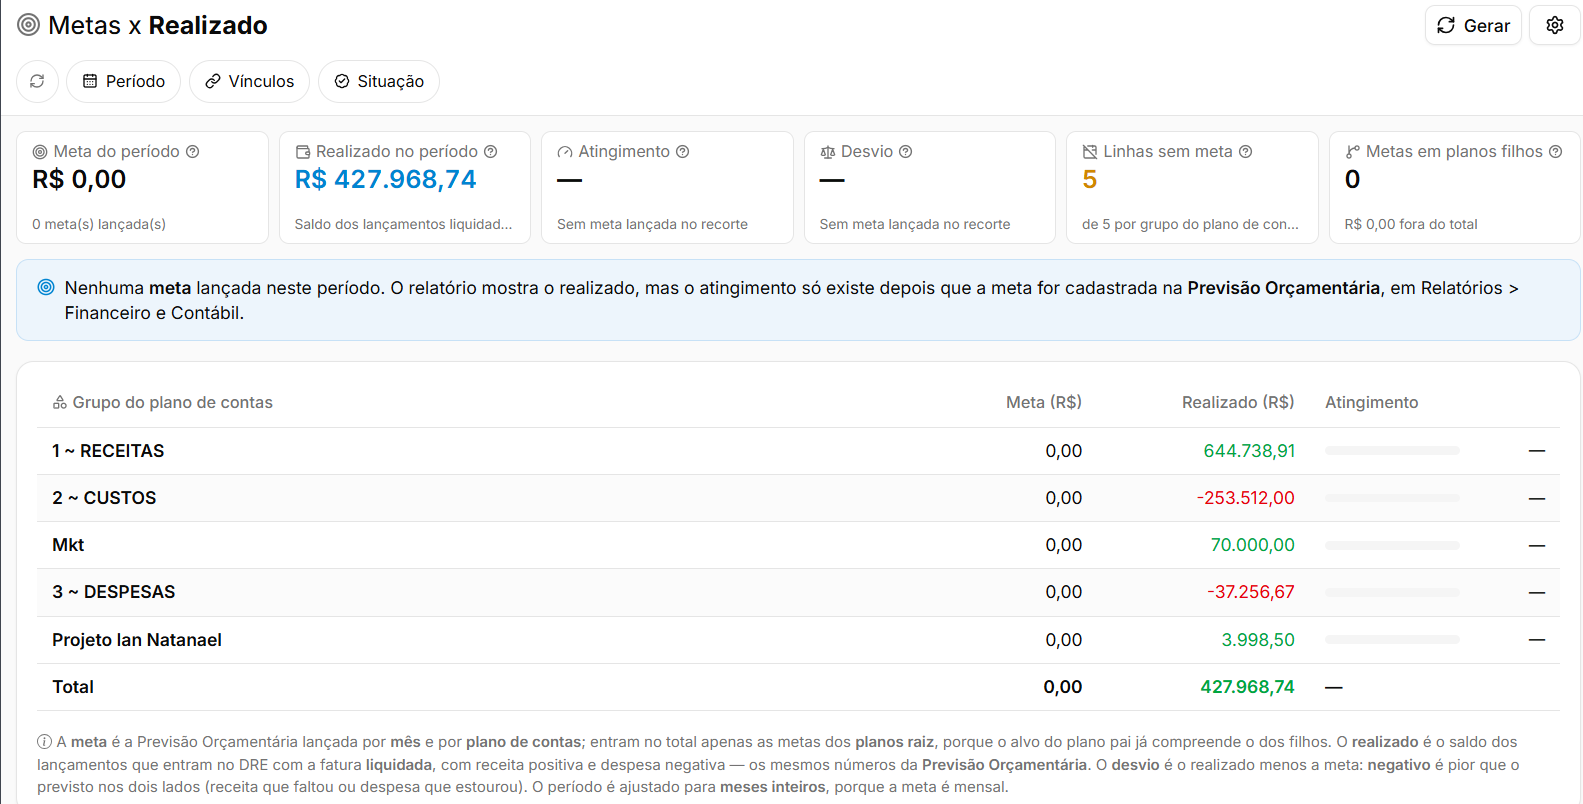Click the scale icon on Desvio card
The height and width of the screenshot is (804, 1583).
point(828,152)
